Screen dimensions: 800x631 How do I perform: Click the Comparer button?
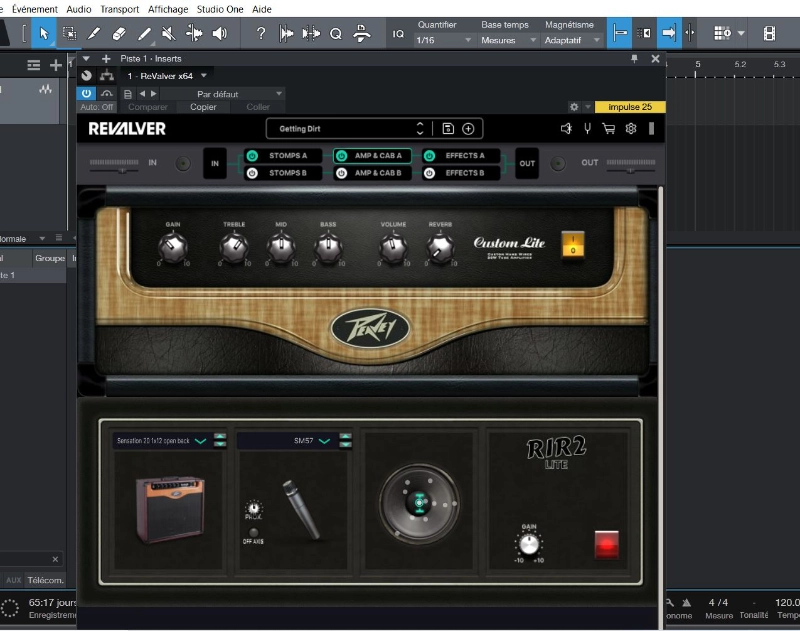(147, 107)
